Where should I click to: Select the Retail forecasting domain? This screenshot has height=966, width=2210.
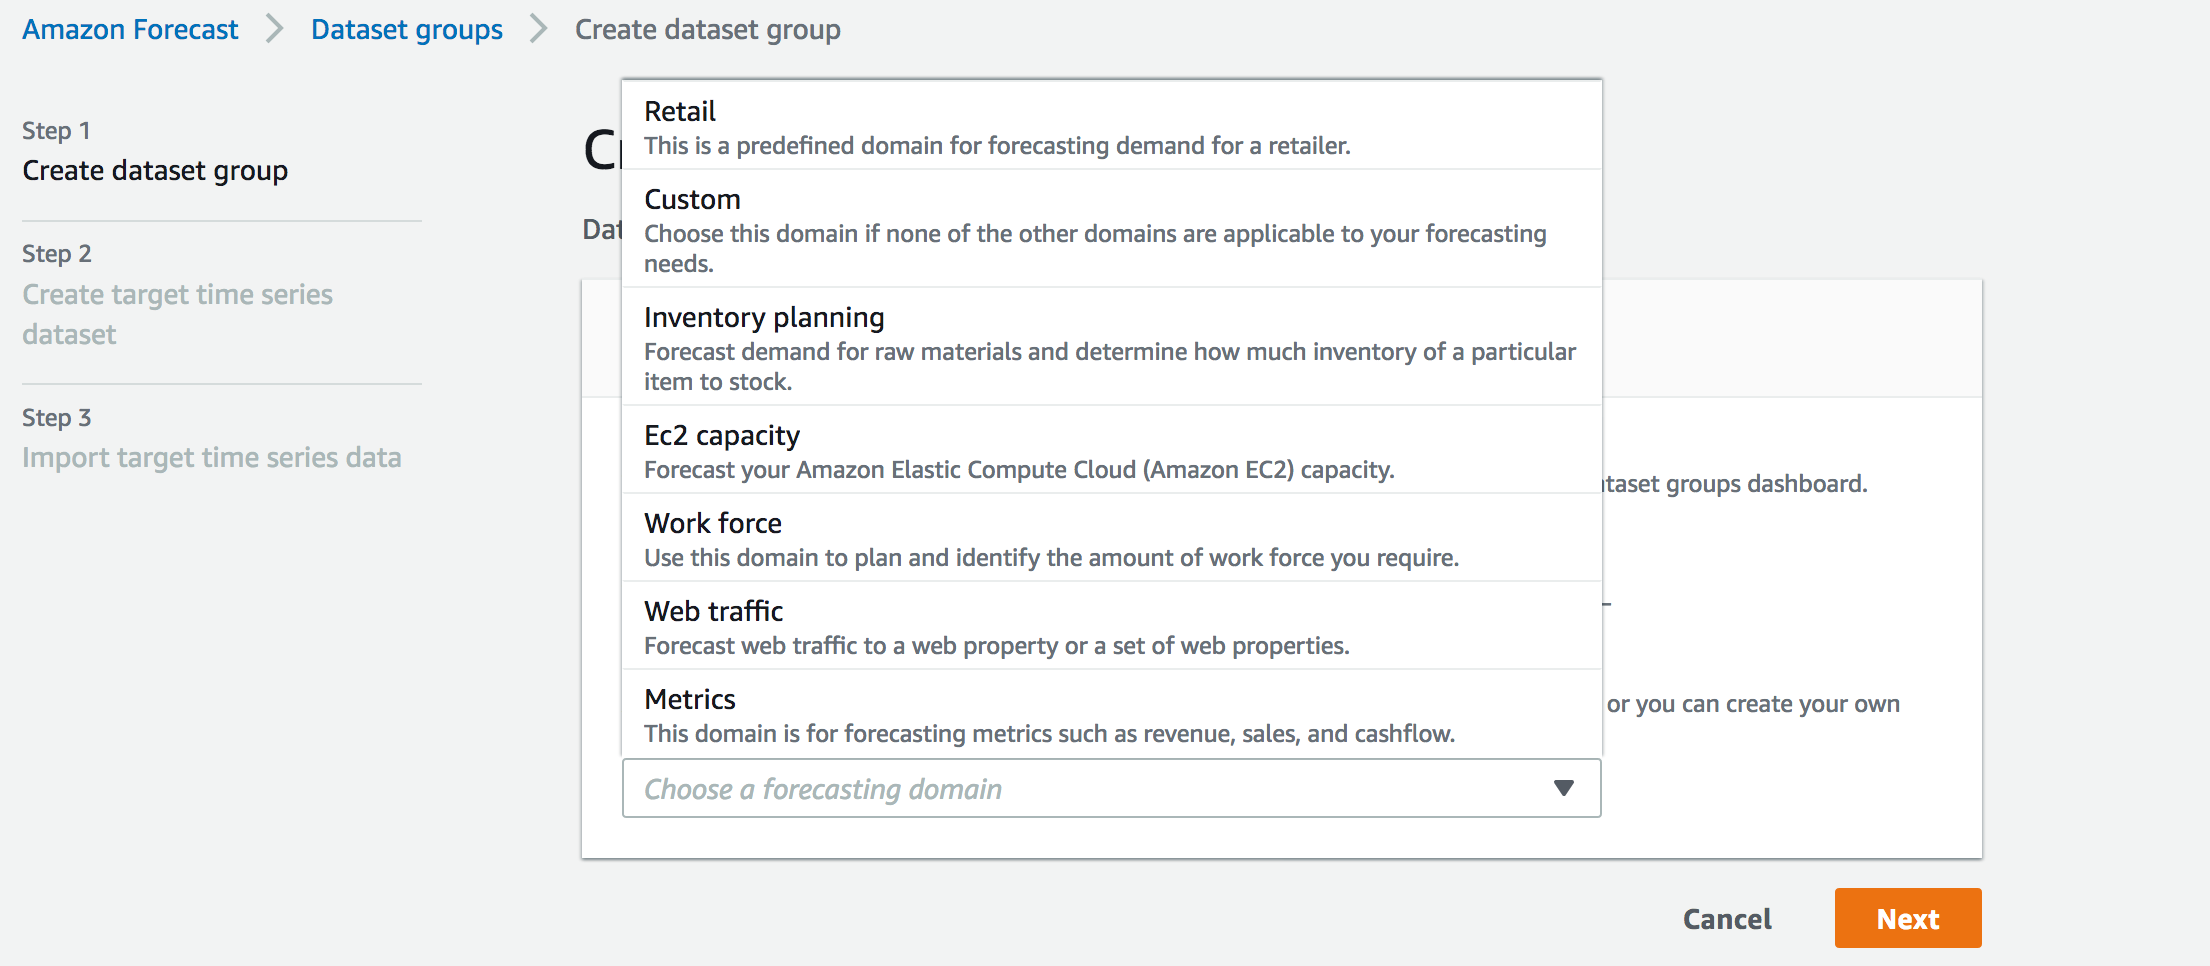1112,126
